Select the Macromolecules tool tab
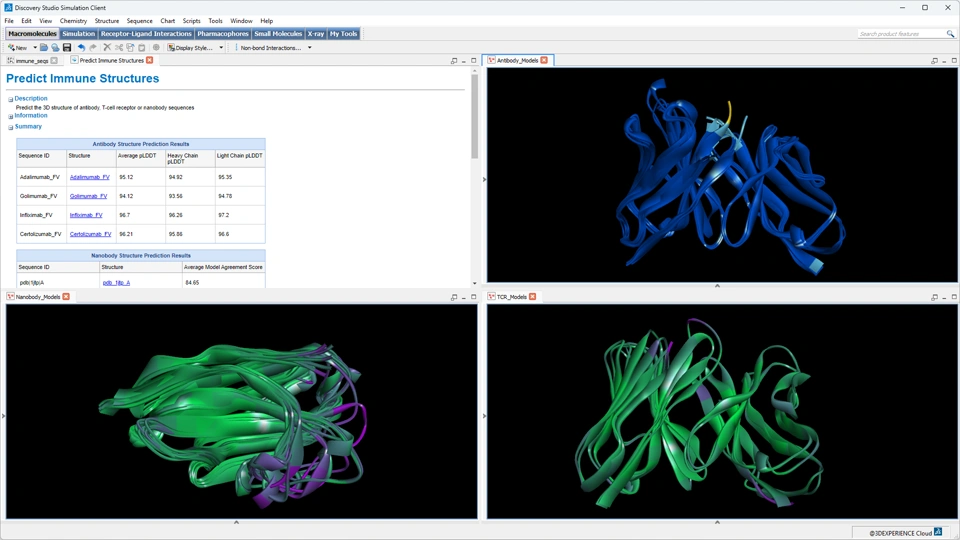 pyautogui.click(x=32, y=34)
